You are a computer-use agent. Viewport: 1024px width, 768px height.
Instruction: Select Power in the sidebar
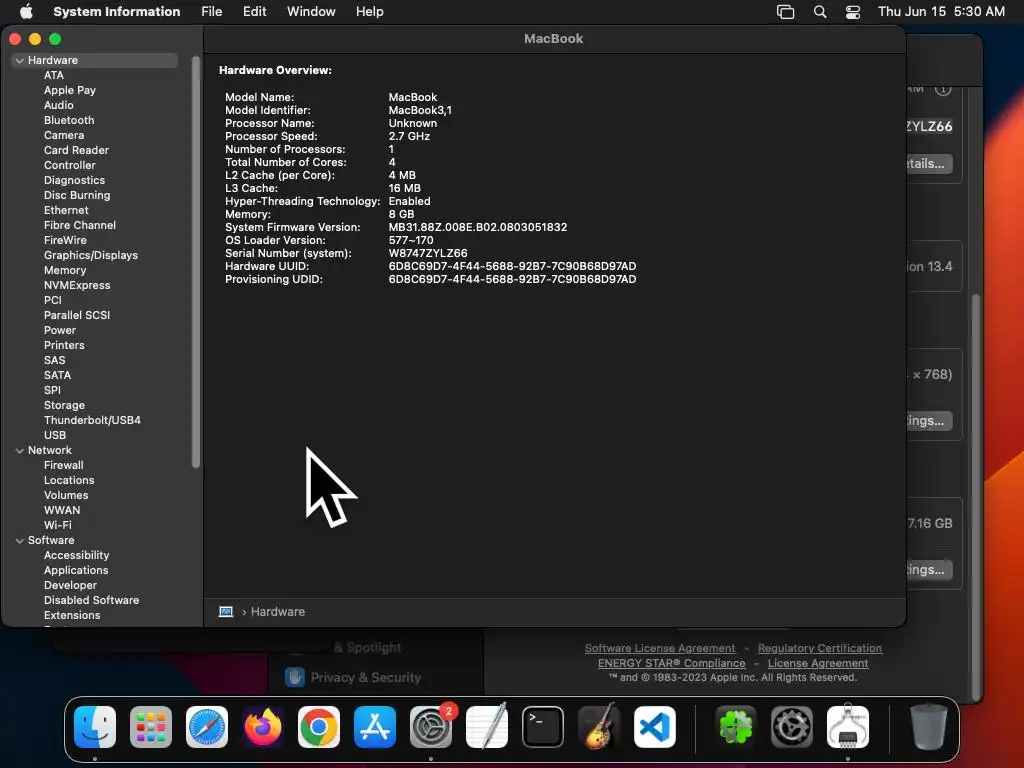pyautogui.click(x=60, y=330)
